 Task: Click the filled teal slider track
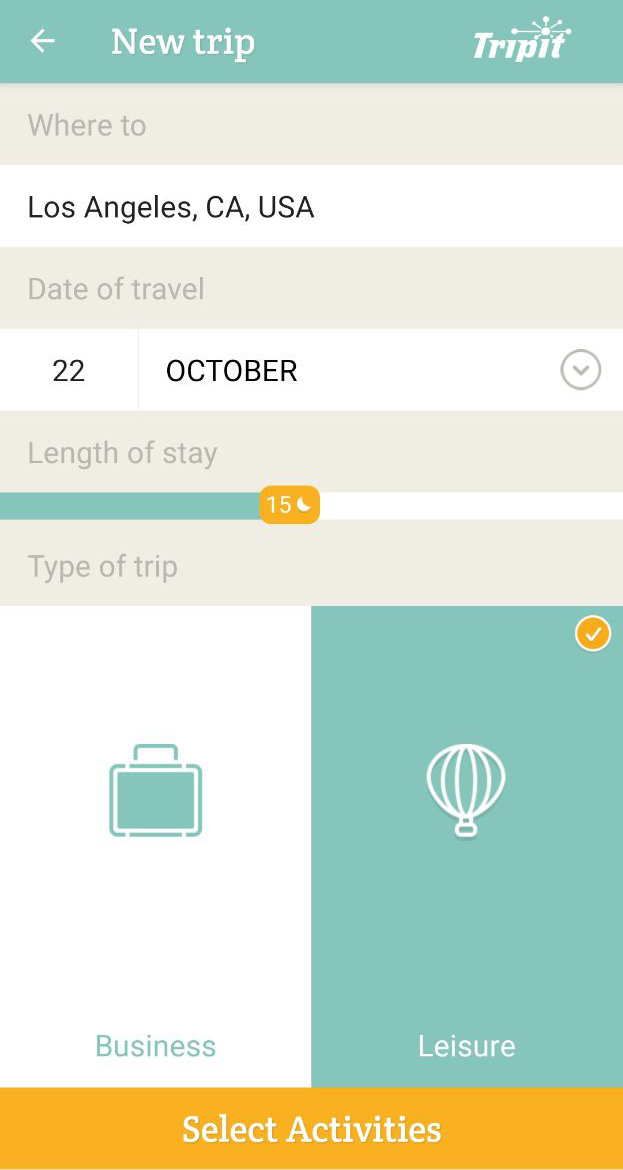click(130, 506)
